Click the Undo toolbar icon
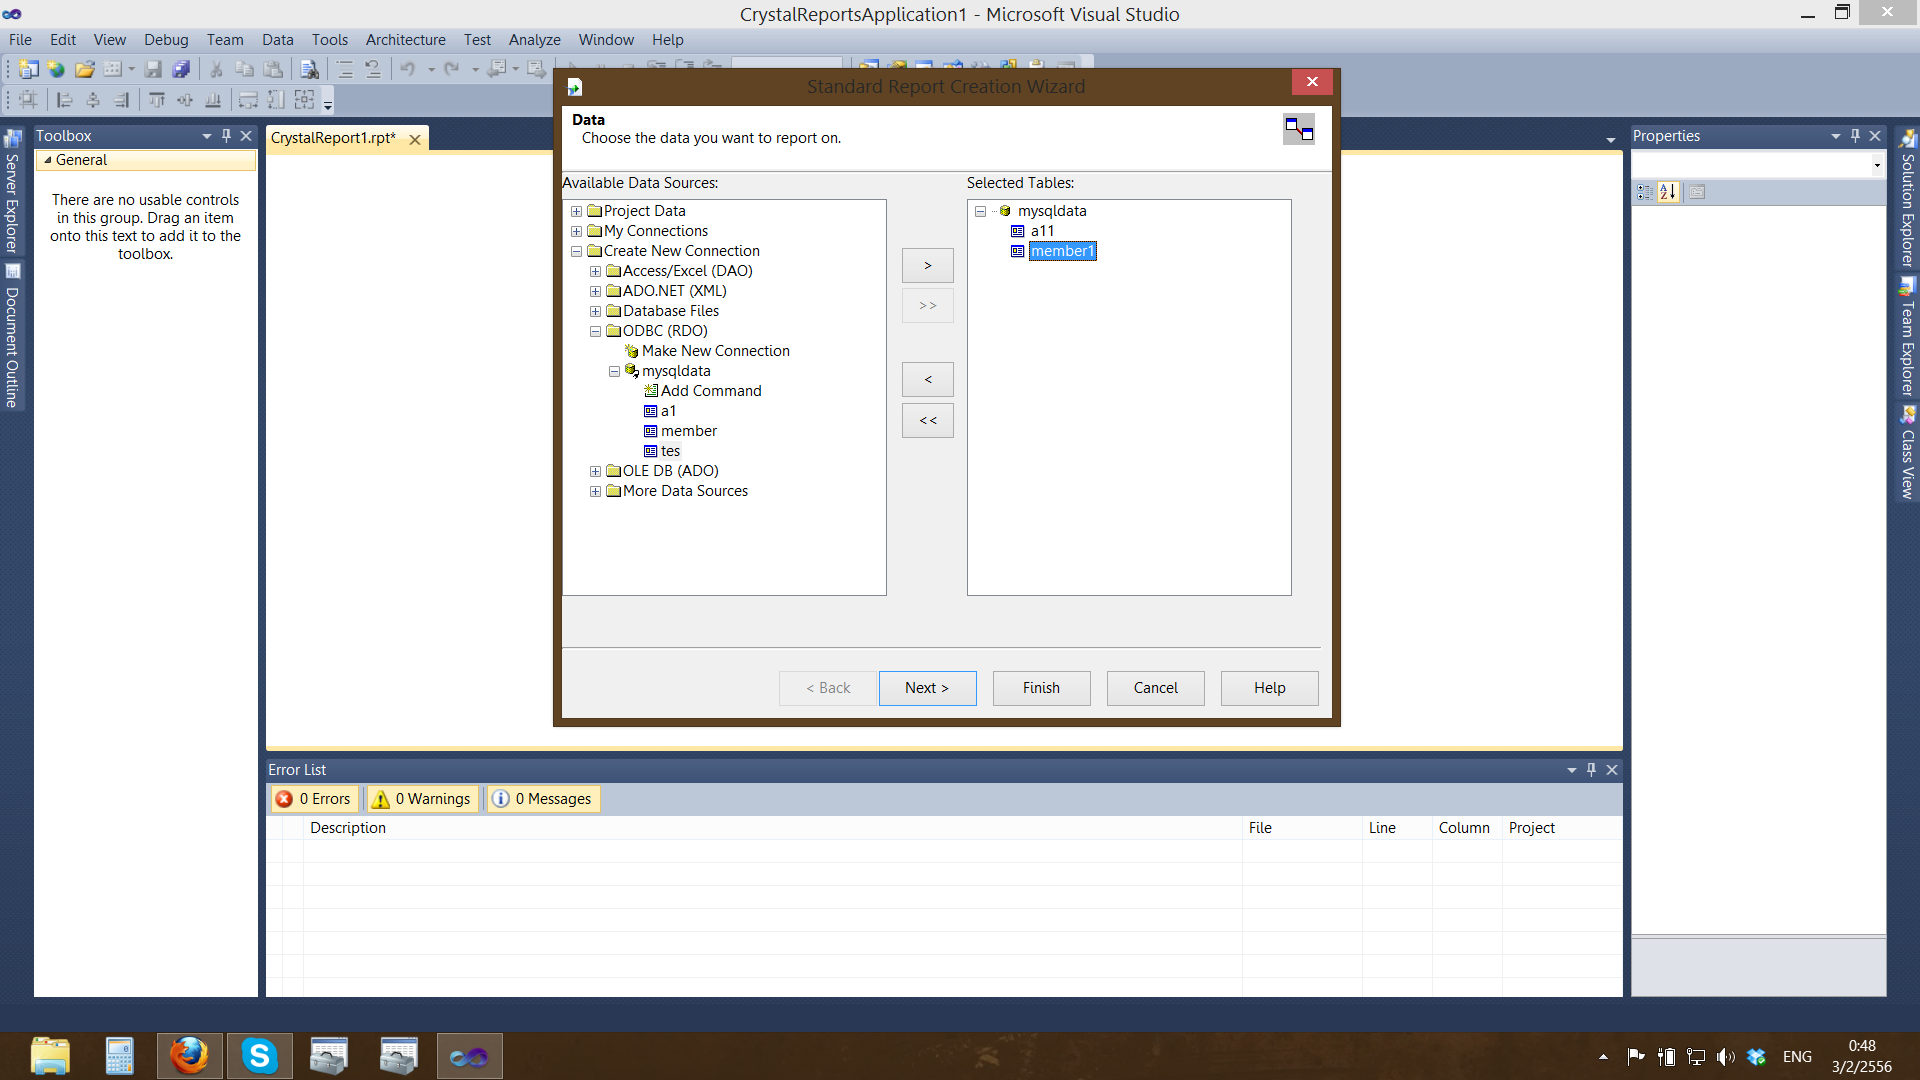The width and height of the screenshot is (1920, 1080). 407,69
